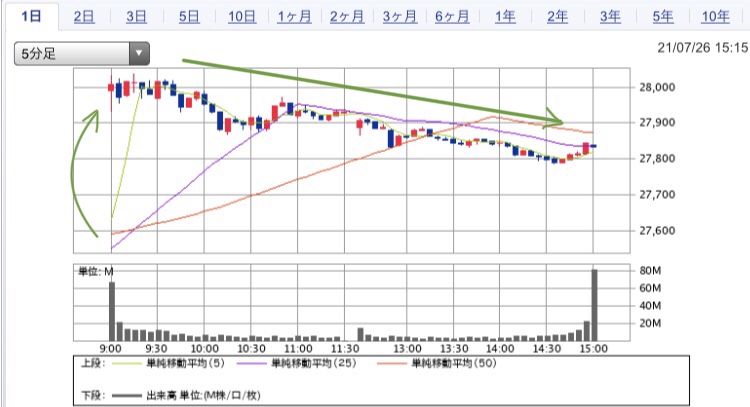This screenshot has width=750, height=407.
Task: Click the 27,800 price axis label
Action: 657,158
